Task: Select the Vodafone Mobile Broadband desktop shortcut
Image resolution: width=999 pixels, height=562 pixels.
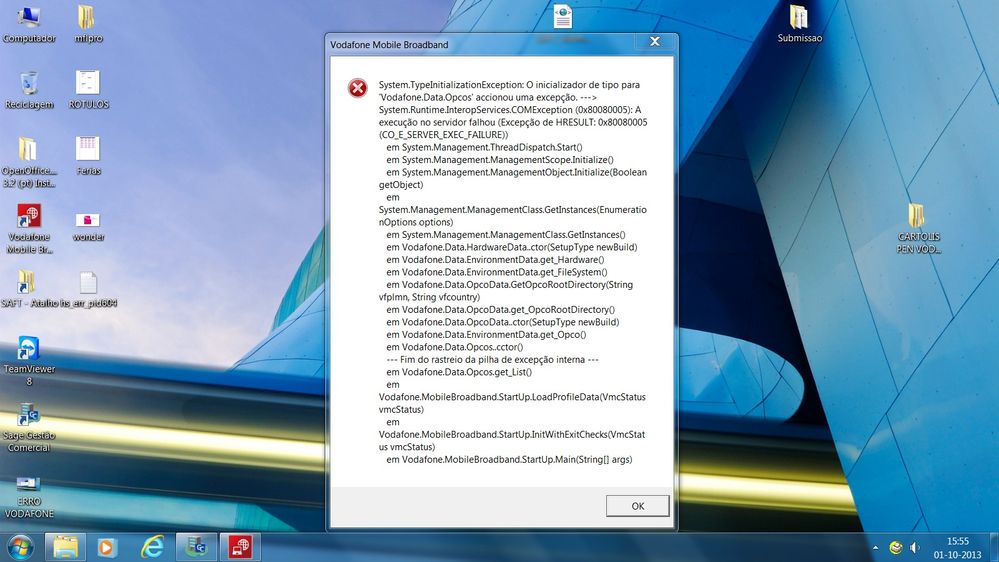Action: (x=29, y=218)
